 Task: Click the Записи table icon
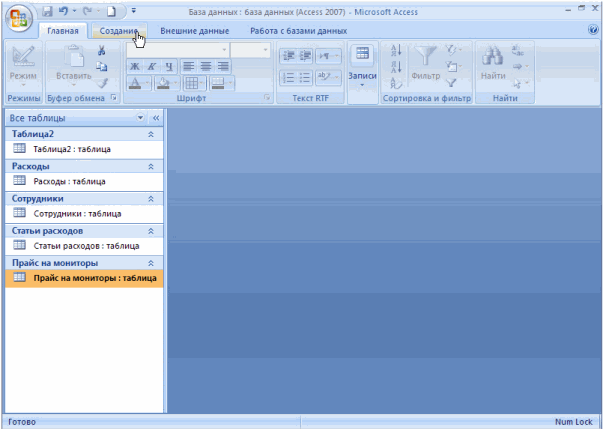[x=362, y=54]
